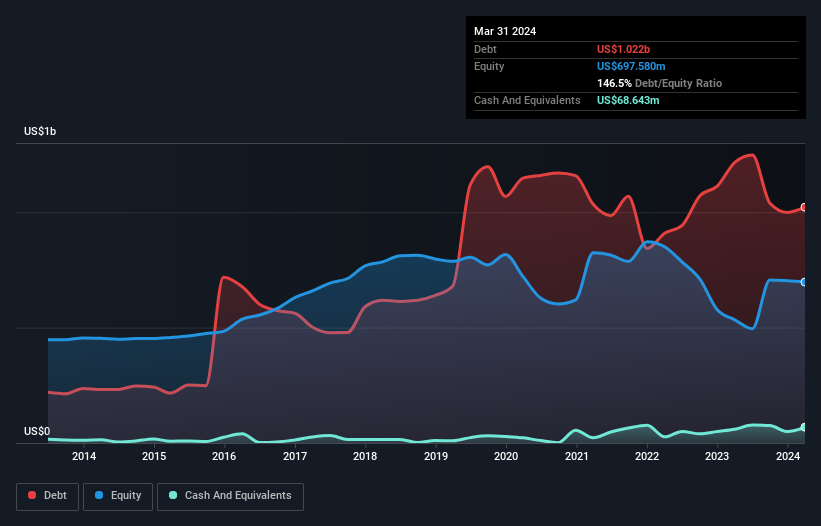
Task: Select the red Debt endpoint marker
Action: pyautogui.click(x=804, y=207)
